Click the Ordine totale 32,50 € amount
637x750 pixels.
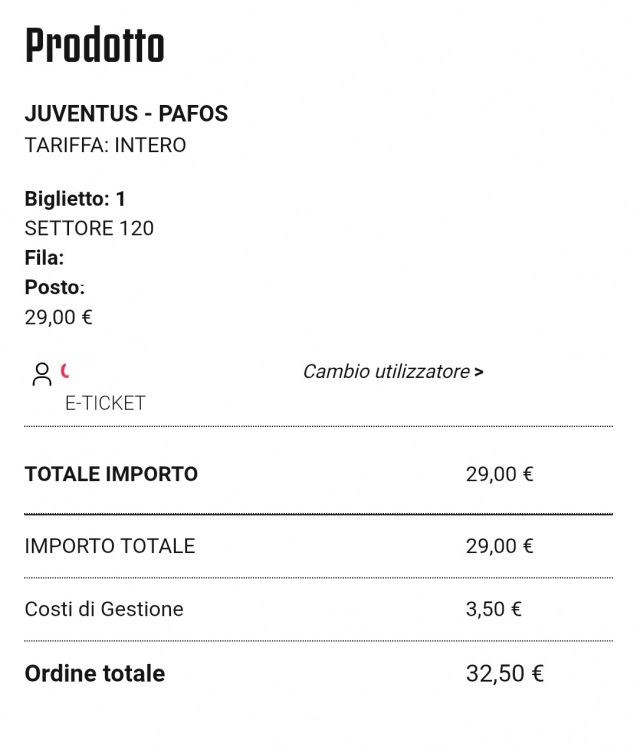click(504, 673)
